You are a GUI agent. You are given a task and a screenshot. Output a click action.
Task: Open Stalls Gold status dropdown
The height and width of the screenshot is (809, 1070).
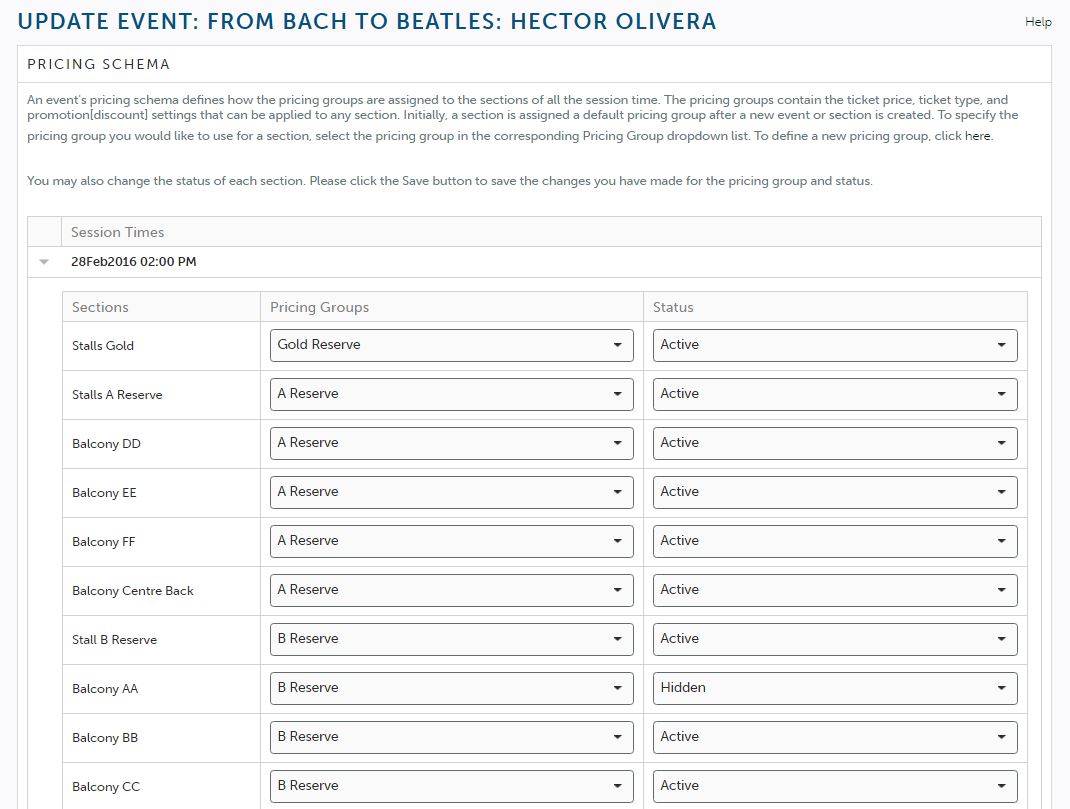(835, 345)
